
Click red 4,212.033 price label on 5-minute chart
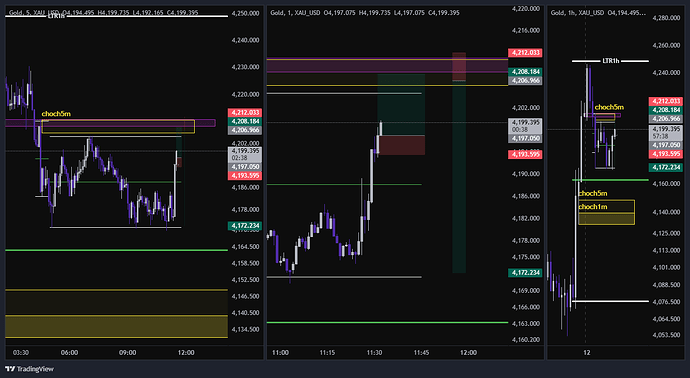(245, 112)
